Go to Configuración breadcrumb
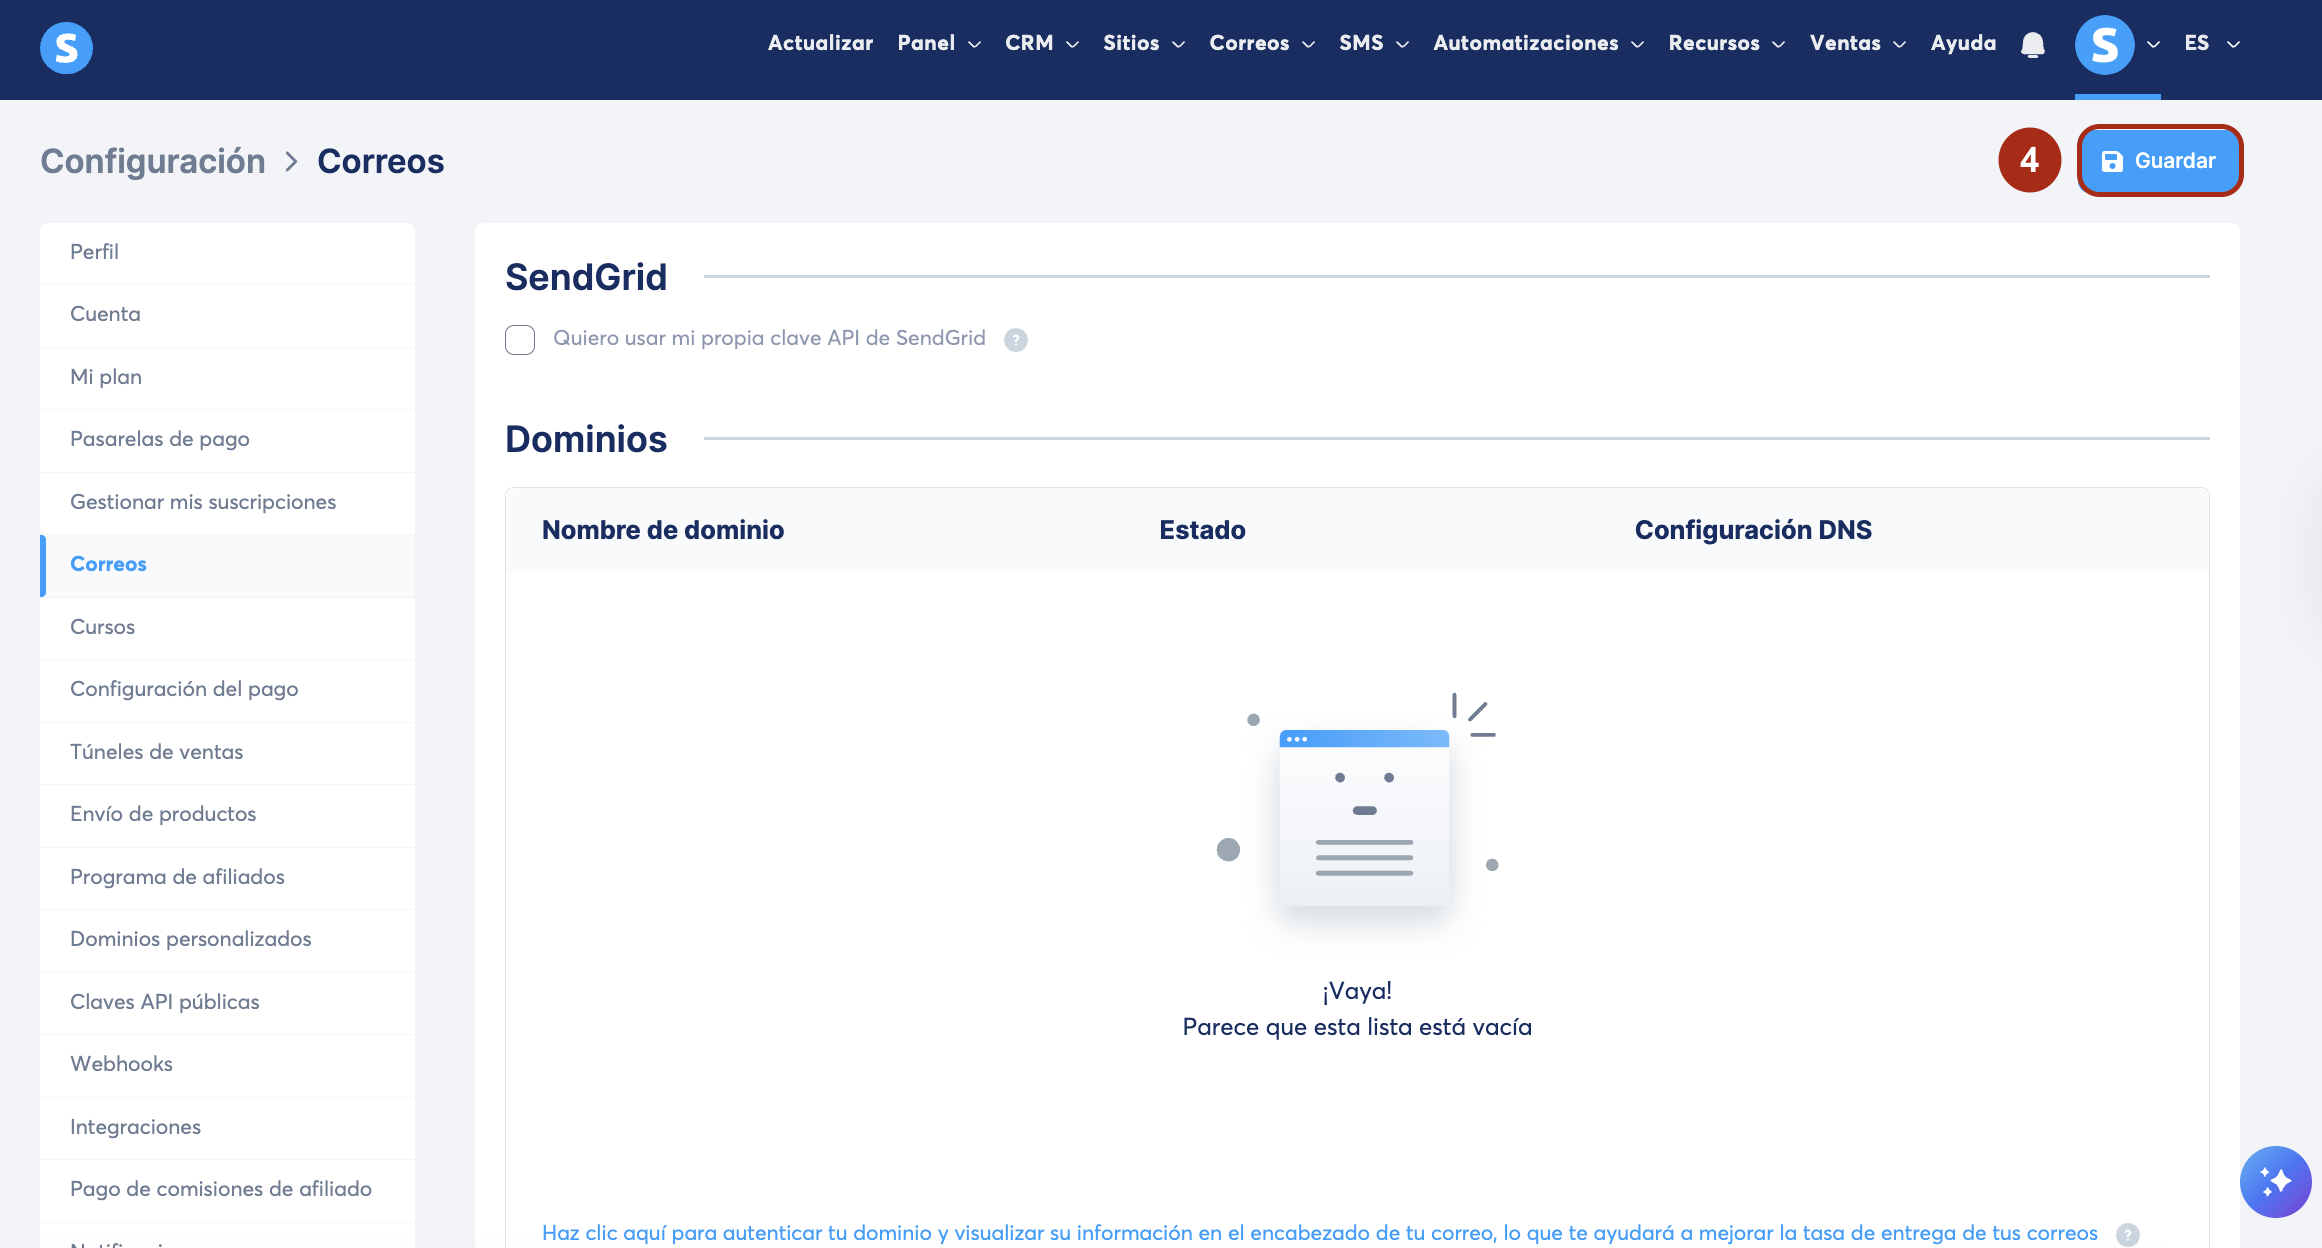This screenshot has width=2322, height=1248. tap(153, 161)
